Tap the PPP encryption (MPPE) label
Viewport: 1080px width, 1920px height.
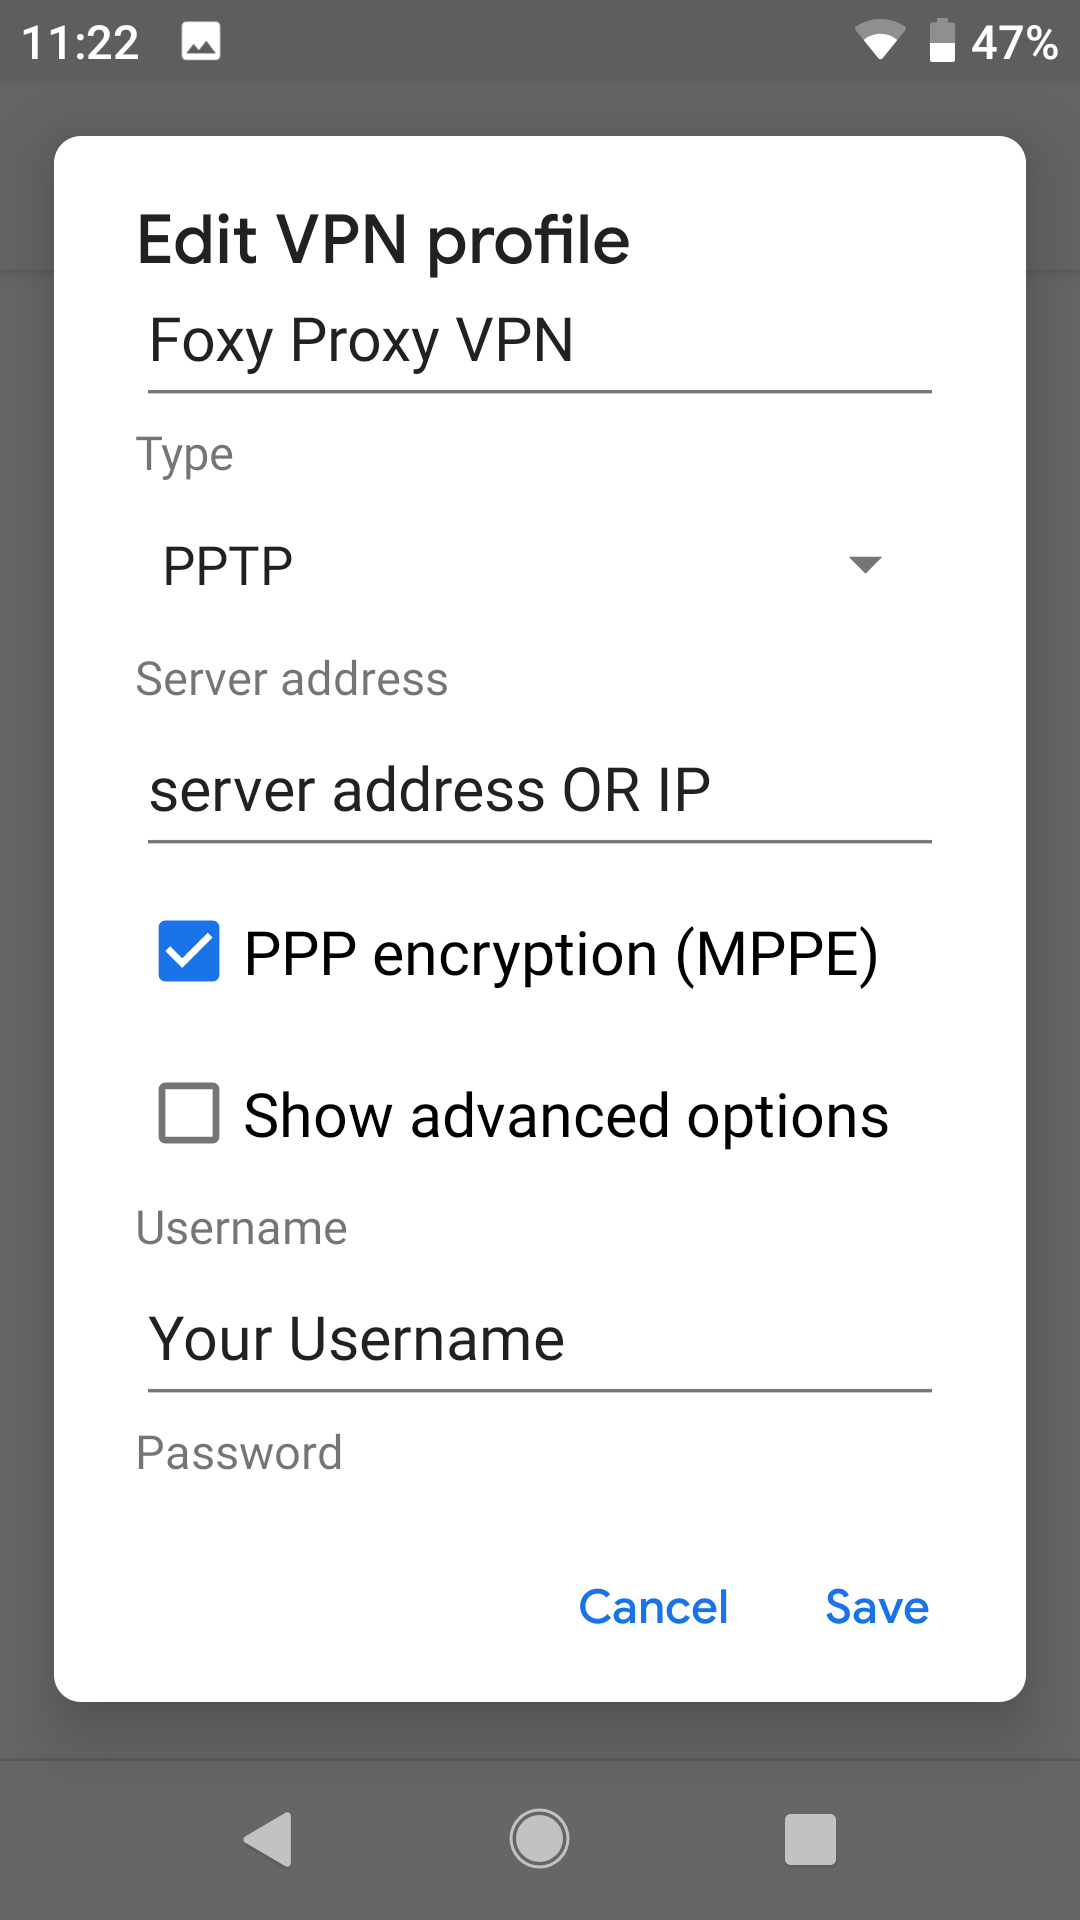(x=561, y=954)
